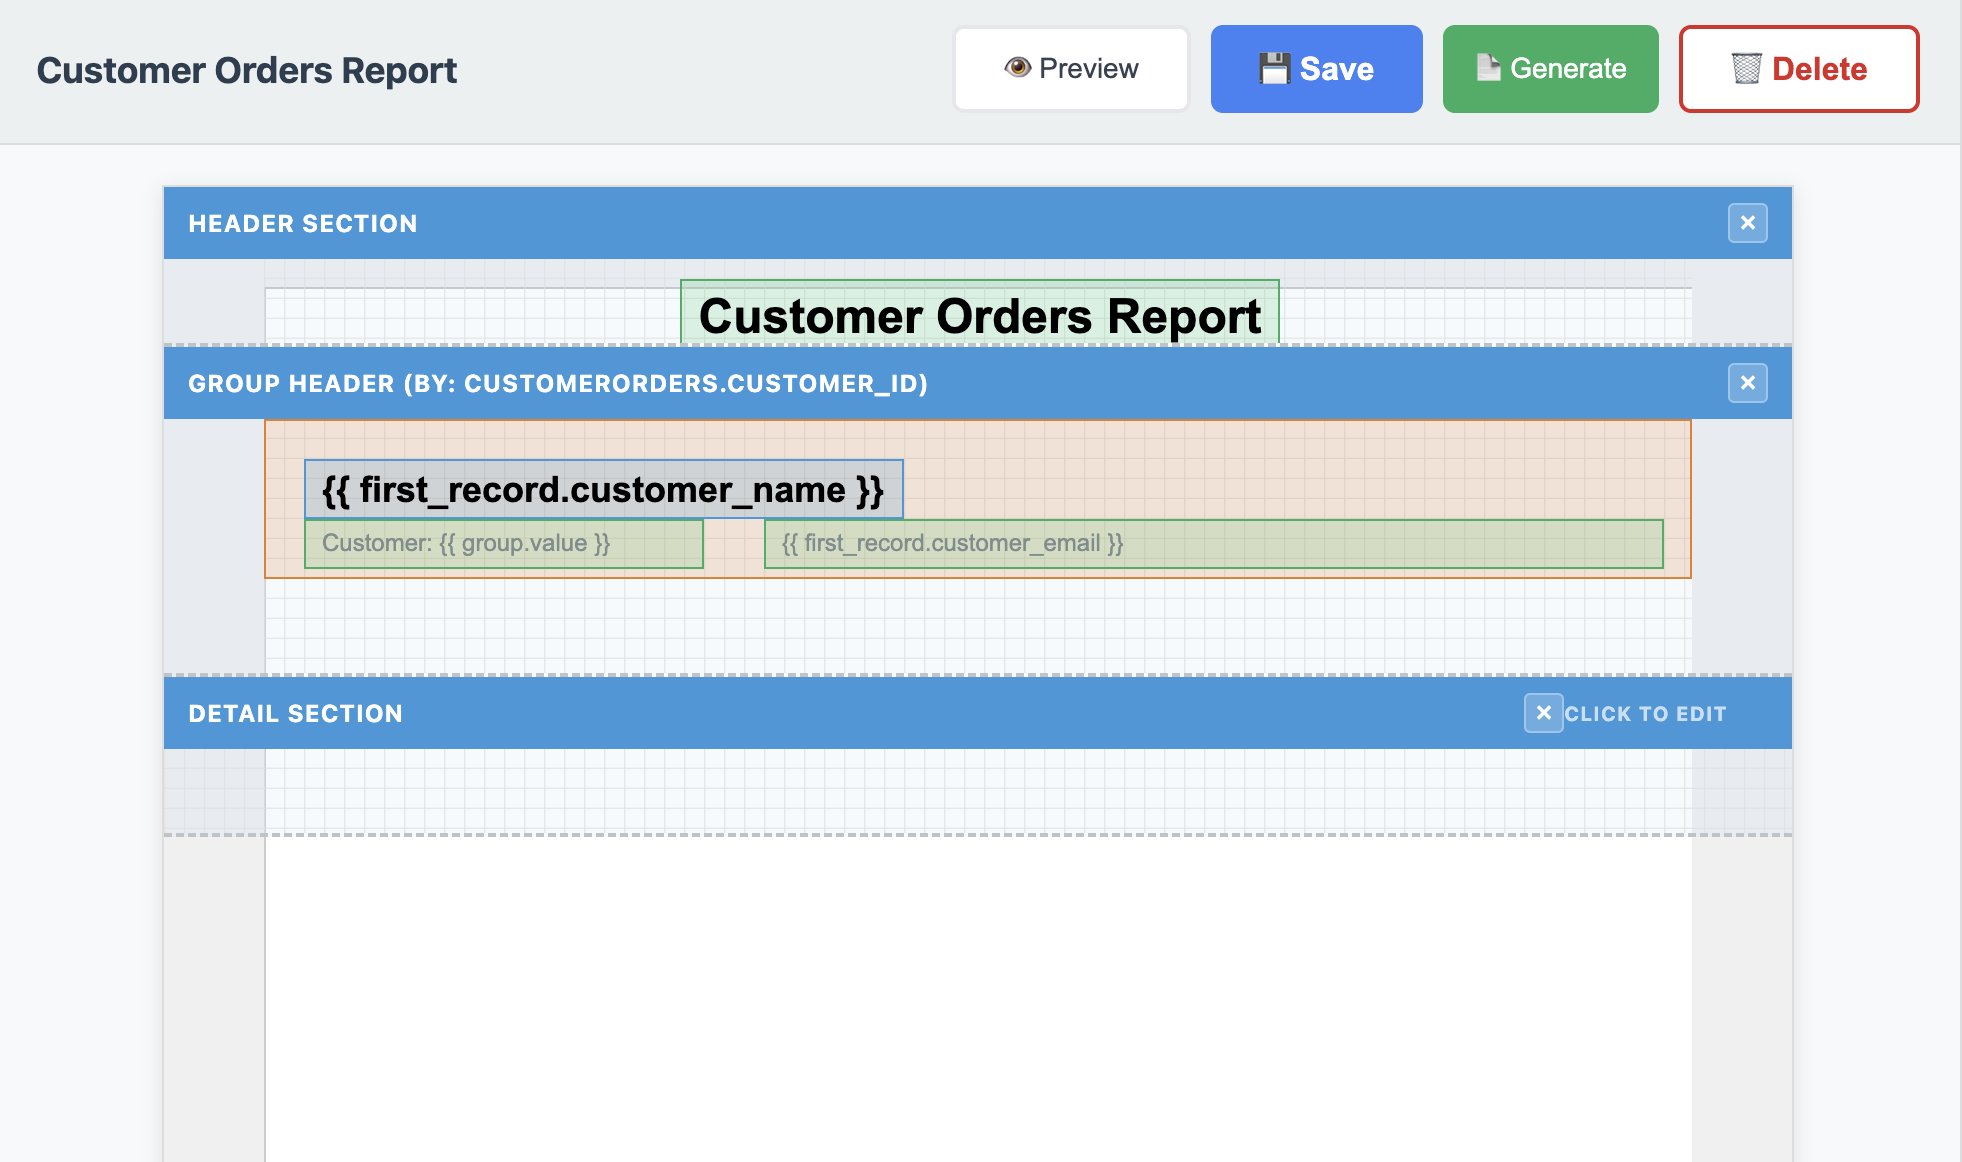Select the Customer Orders Report title element
Image resolution: width=1962 pixels, height=1162 pixels.
(980, 315)
